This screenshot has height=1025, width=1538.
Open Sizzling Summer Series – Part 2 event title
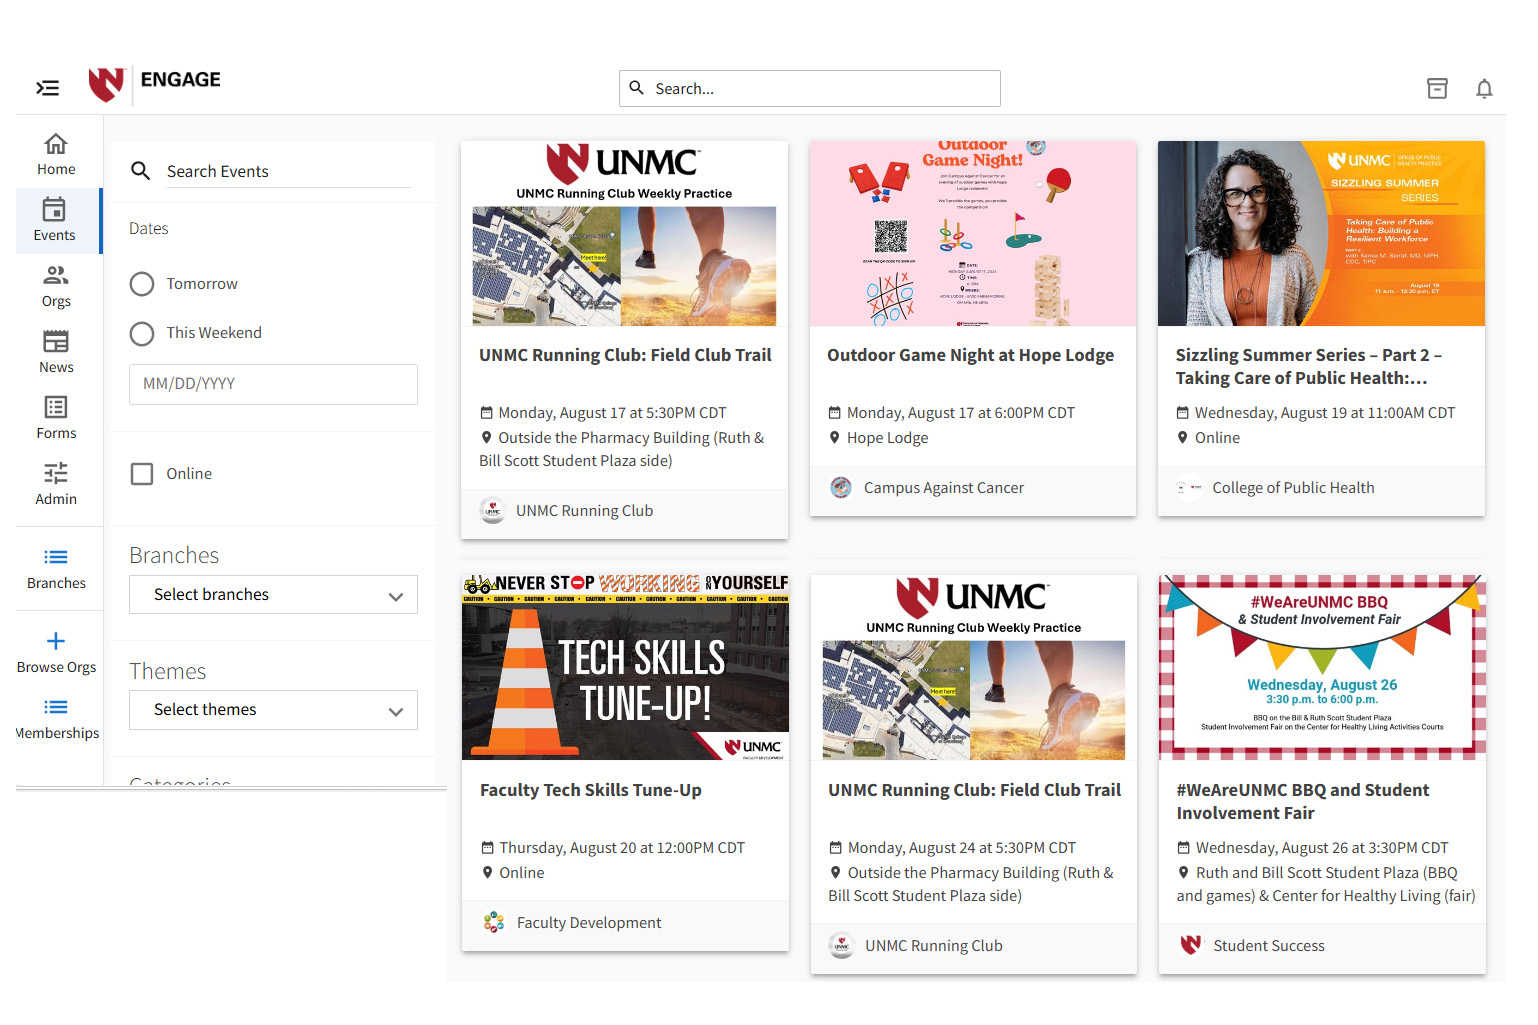point(1308,367)
